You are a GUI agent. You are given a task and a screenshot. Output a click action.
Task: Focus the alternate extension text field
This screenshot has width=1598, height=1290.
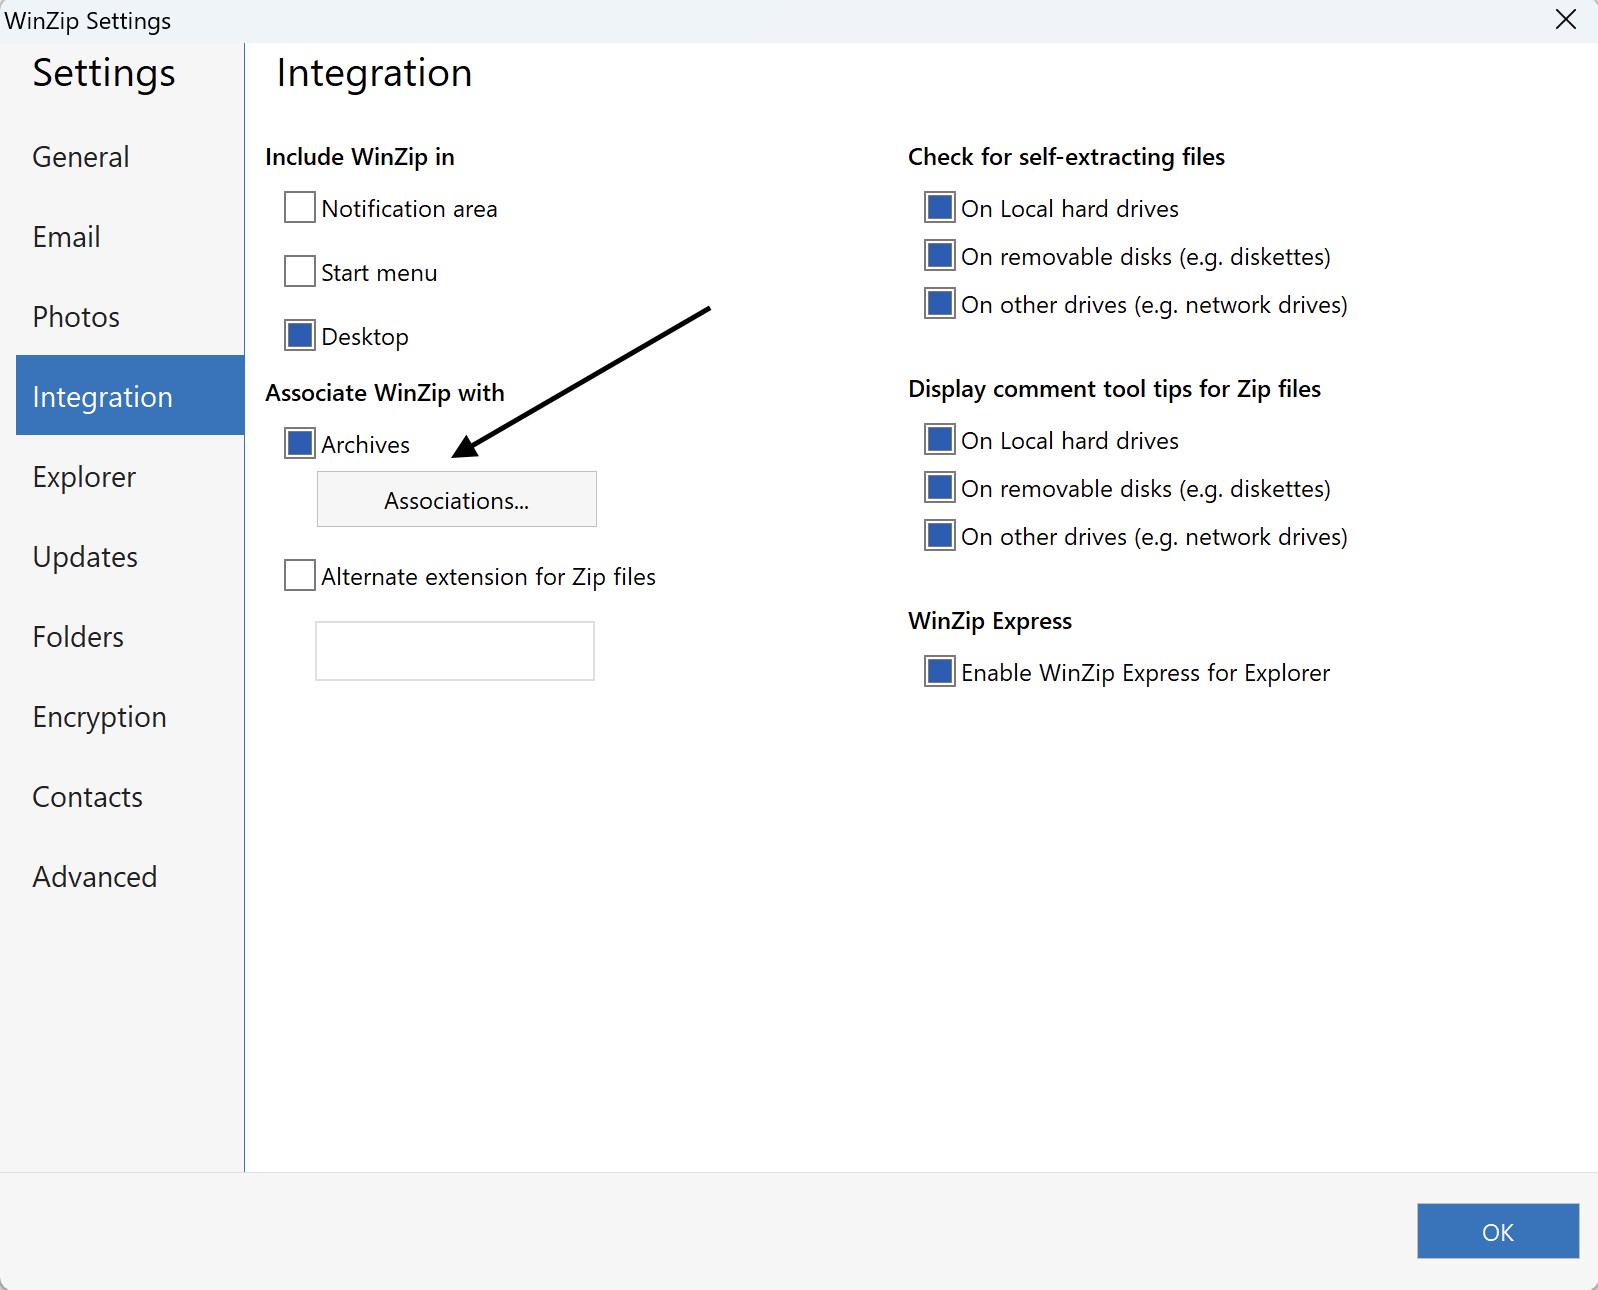(x=455, y=651)
